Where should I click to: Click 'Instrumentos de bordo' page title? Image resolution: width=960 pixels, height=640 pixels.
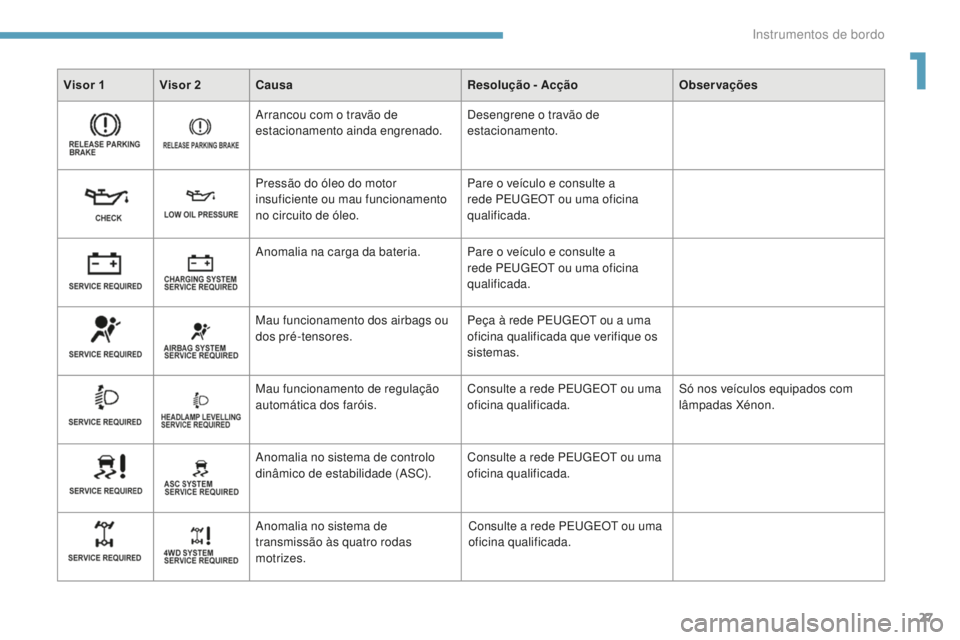(818, 34)
